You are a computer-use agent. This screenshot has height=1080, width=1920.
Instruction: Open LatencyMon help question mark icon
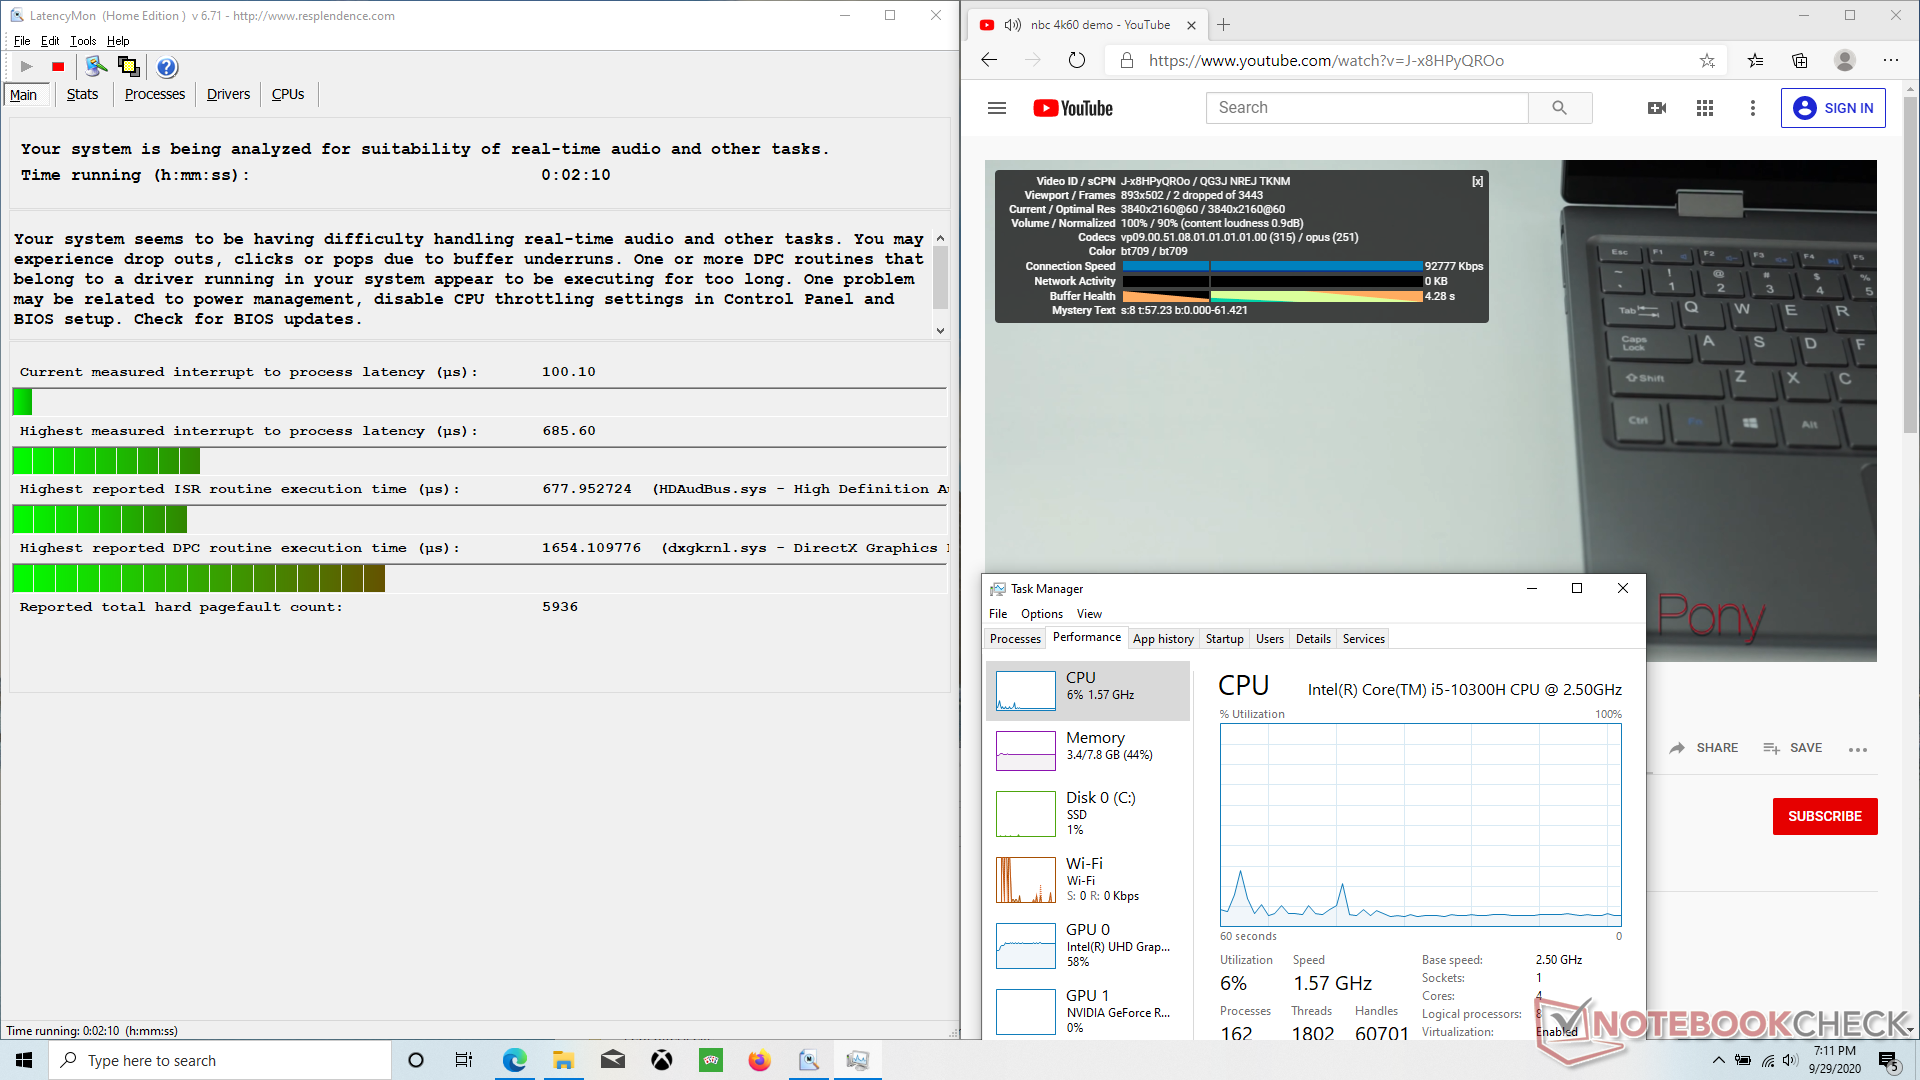pos(167,67)
